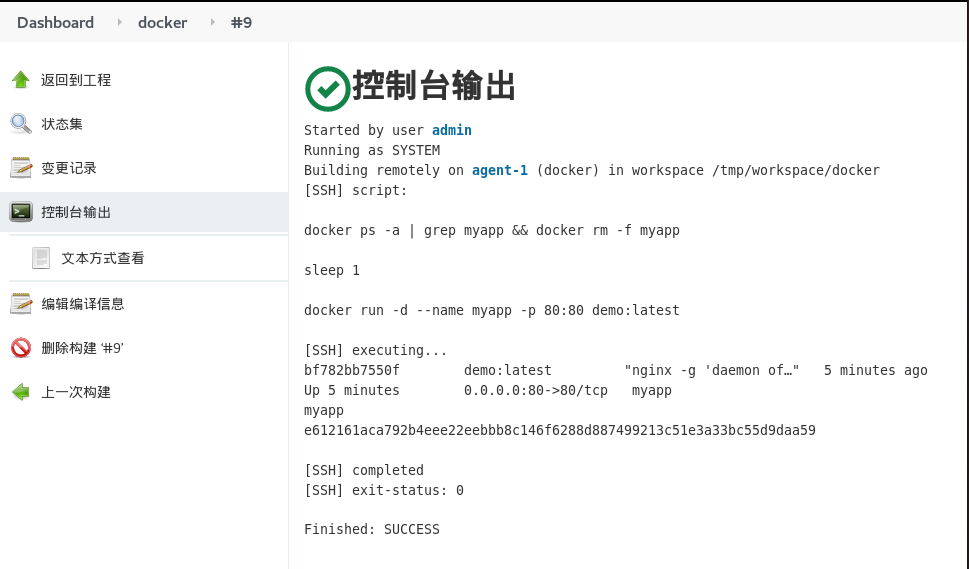Open the 返回到工程 link
Screen dimensions: 969x569
(76, 80)
